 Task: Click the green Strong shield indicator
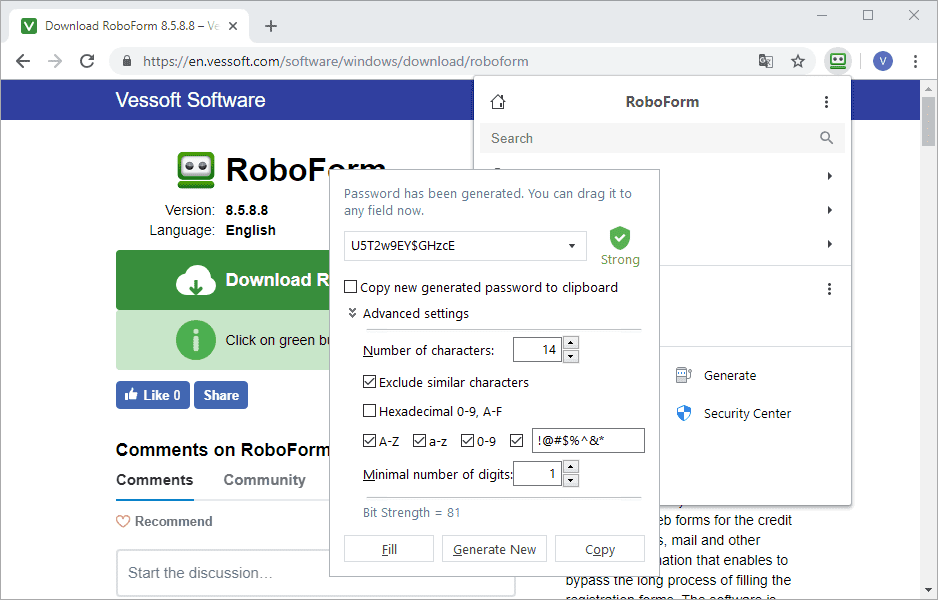pyautogui.click(x=620, y=238)
